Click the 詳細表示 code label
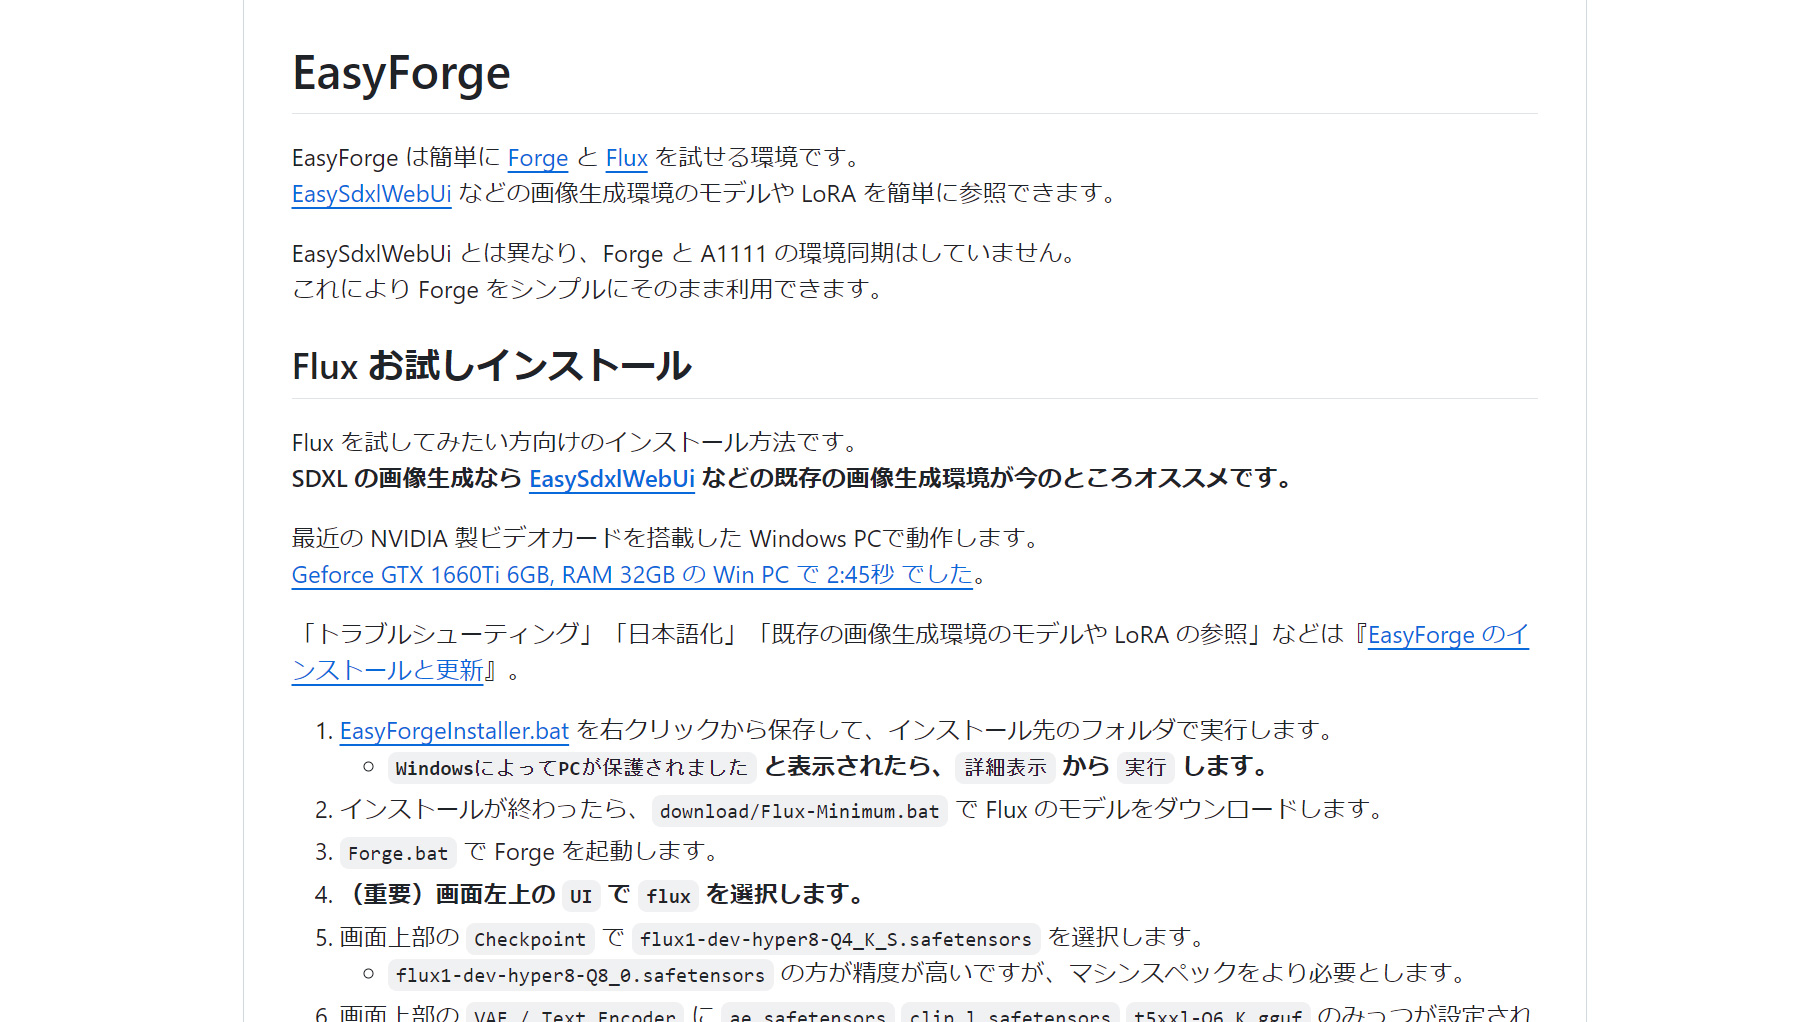1815x1022 pixels. [x=1005, y=767]
